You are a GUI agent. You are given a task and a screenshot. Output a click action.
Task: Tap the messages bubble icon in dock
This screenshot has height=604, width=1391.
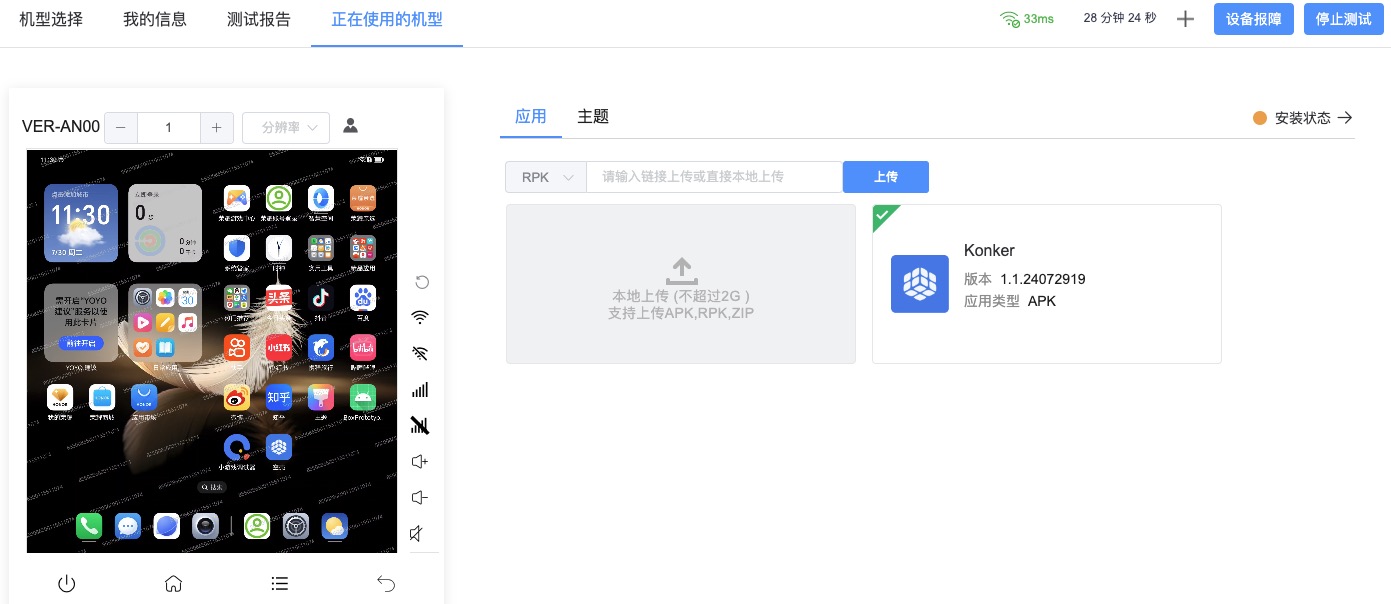[128, 526]
